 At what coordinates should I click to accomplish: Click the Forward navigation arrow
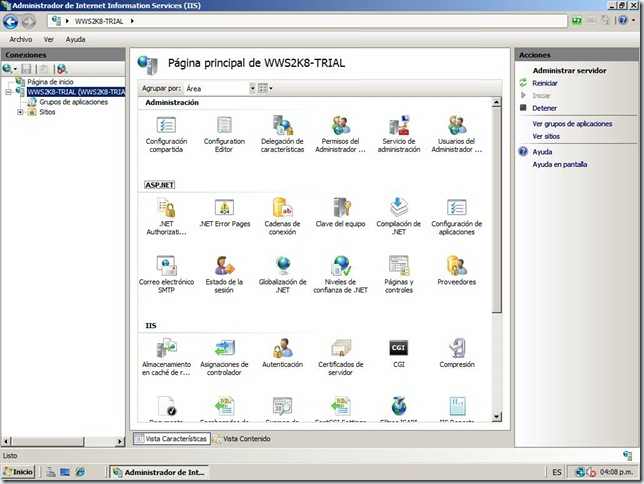click(x=29, y=21)
